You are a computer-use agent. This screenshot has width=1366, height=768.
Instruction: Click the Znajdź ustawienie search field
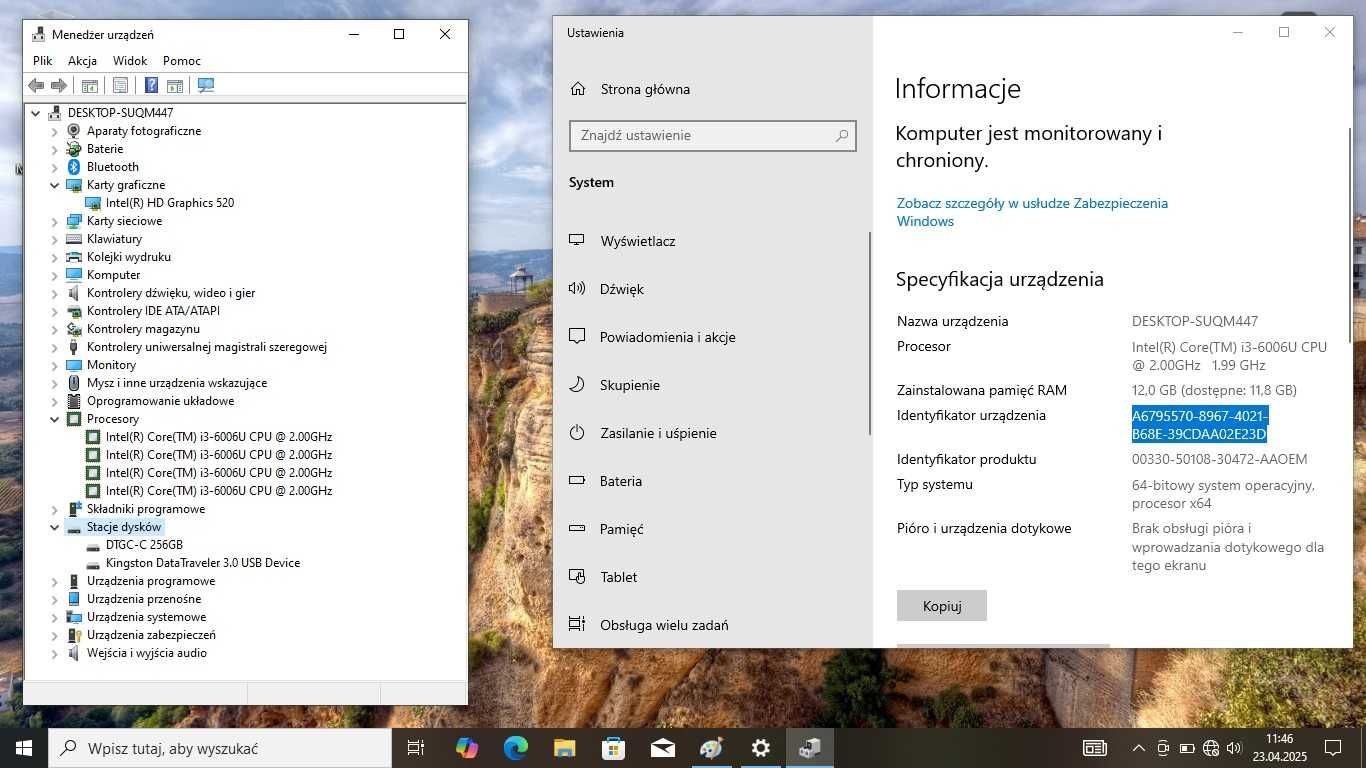click(712, 136)
